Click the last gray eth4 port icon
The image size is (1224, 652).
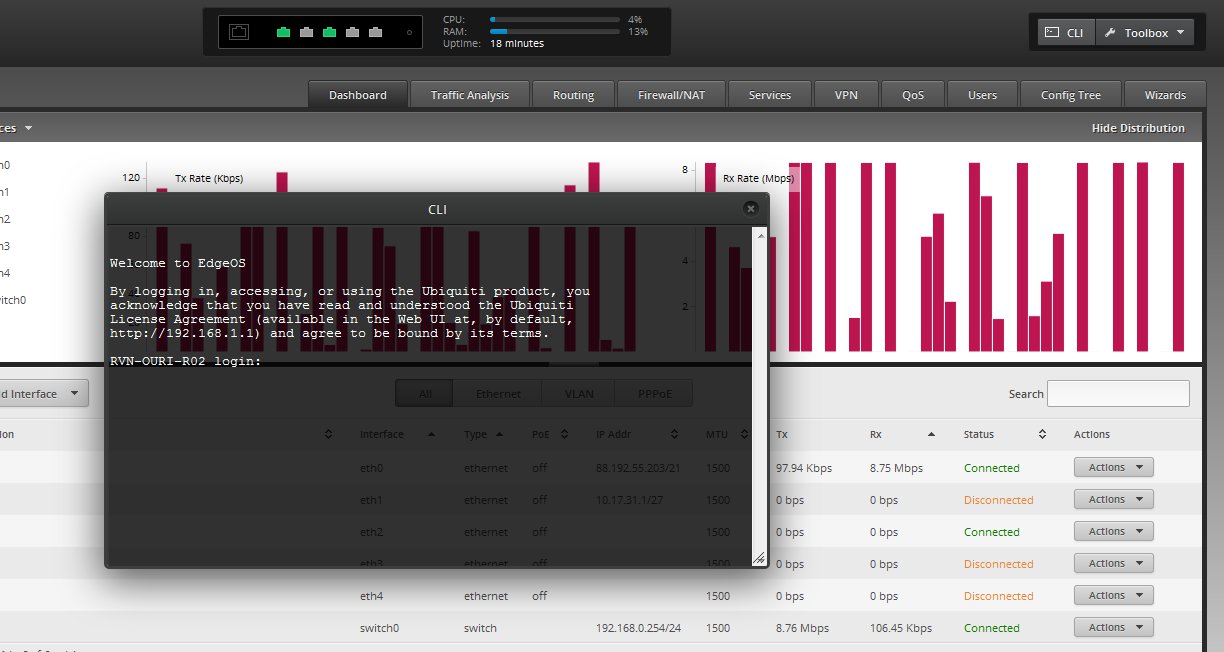(x=375, y=33)
